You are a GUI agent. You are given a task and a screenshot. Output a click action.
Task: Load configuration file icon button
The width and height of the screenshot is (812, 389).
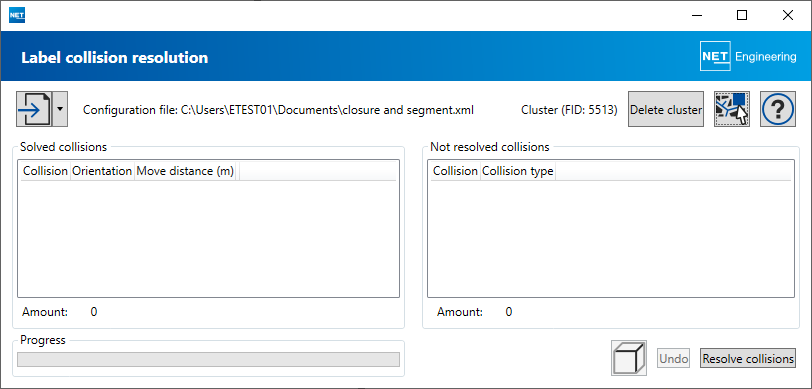point(35,109)
